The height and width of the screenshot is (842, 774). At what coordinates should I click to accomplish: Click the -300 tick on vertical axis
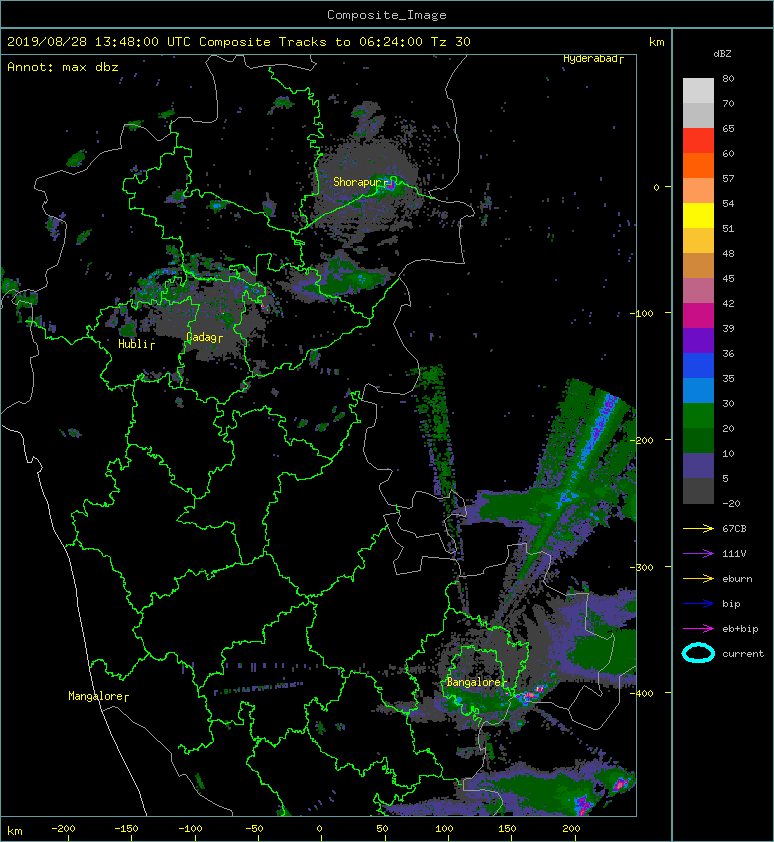tap(642, 567)
